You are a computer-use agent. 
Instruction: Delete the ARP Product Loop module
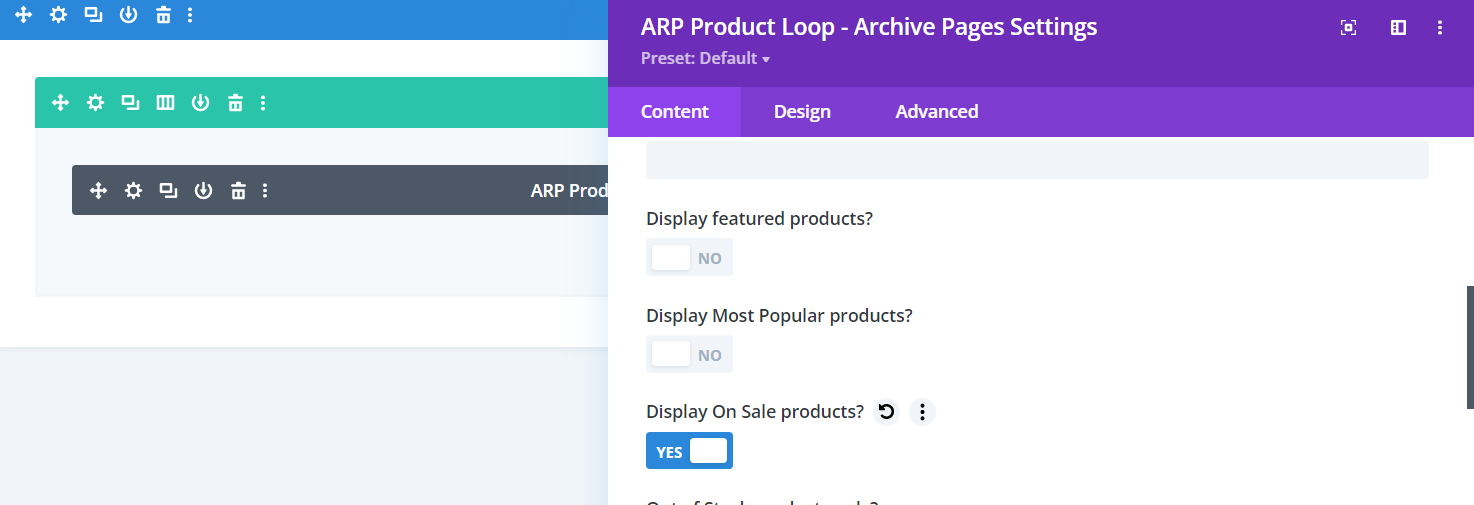click(238, 190)
